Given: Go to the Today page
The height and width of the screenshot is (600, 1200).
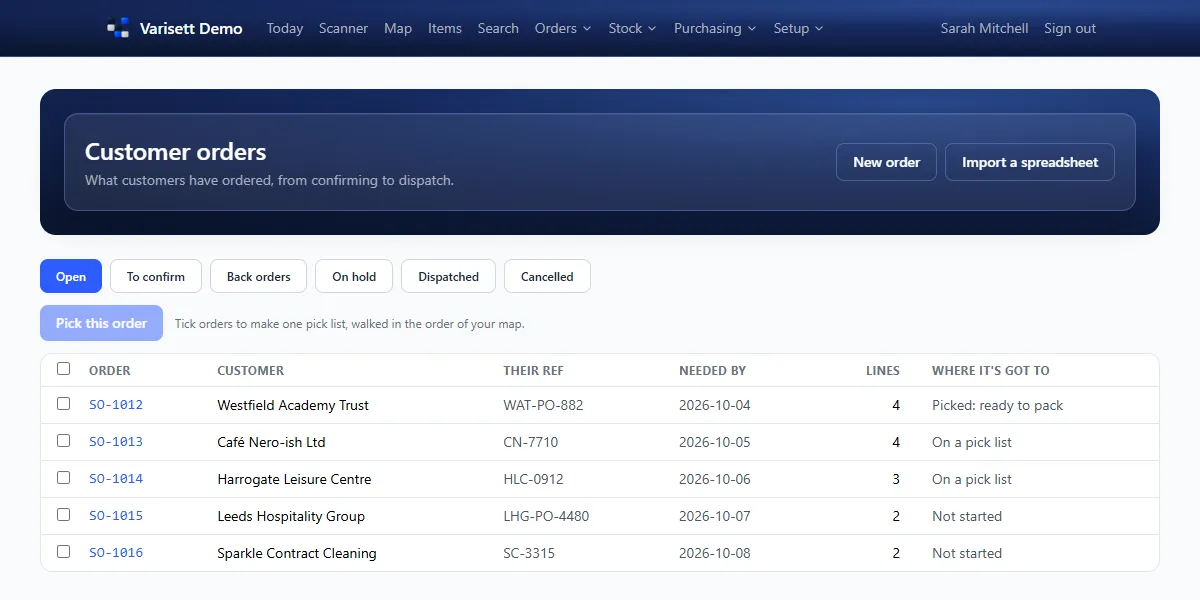Looking at the screenshot, I should [x=285, y=28].
